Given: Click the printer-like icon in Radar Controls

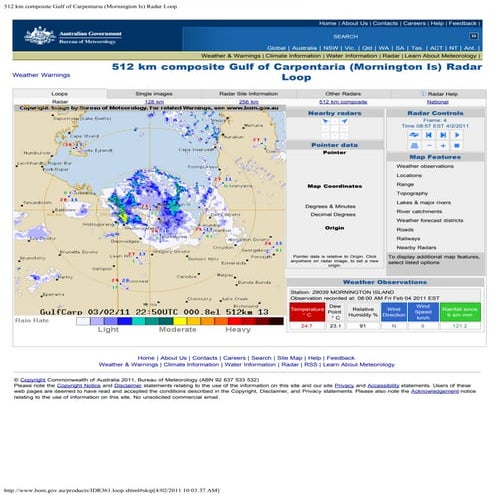Looking at the screenshot, I should (414, 146).
